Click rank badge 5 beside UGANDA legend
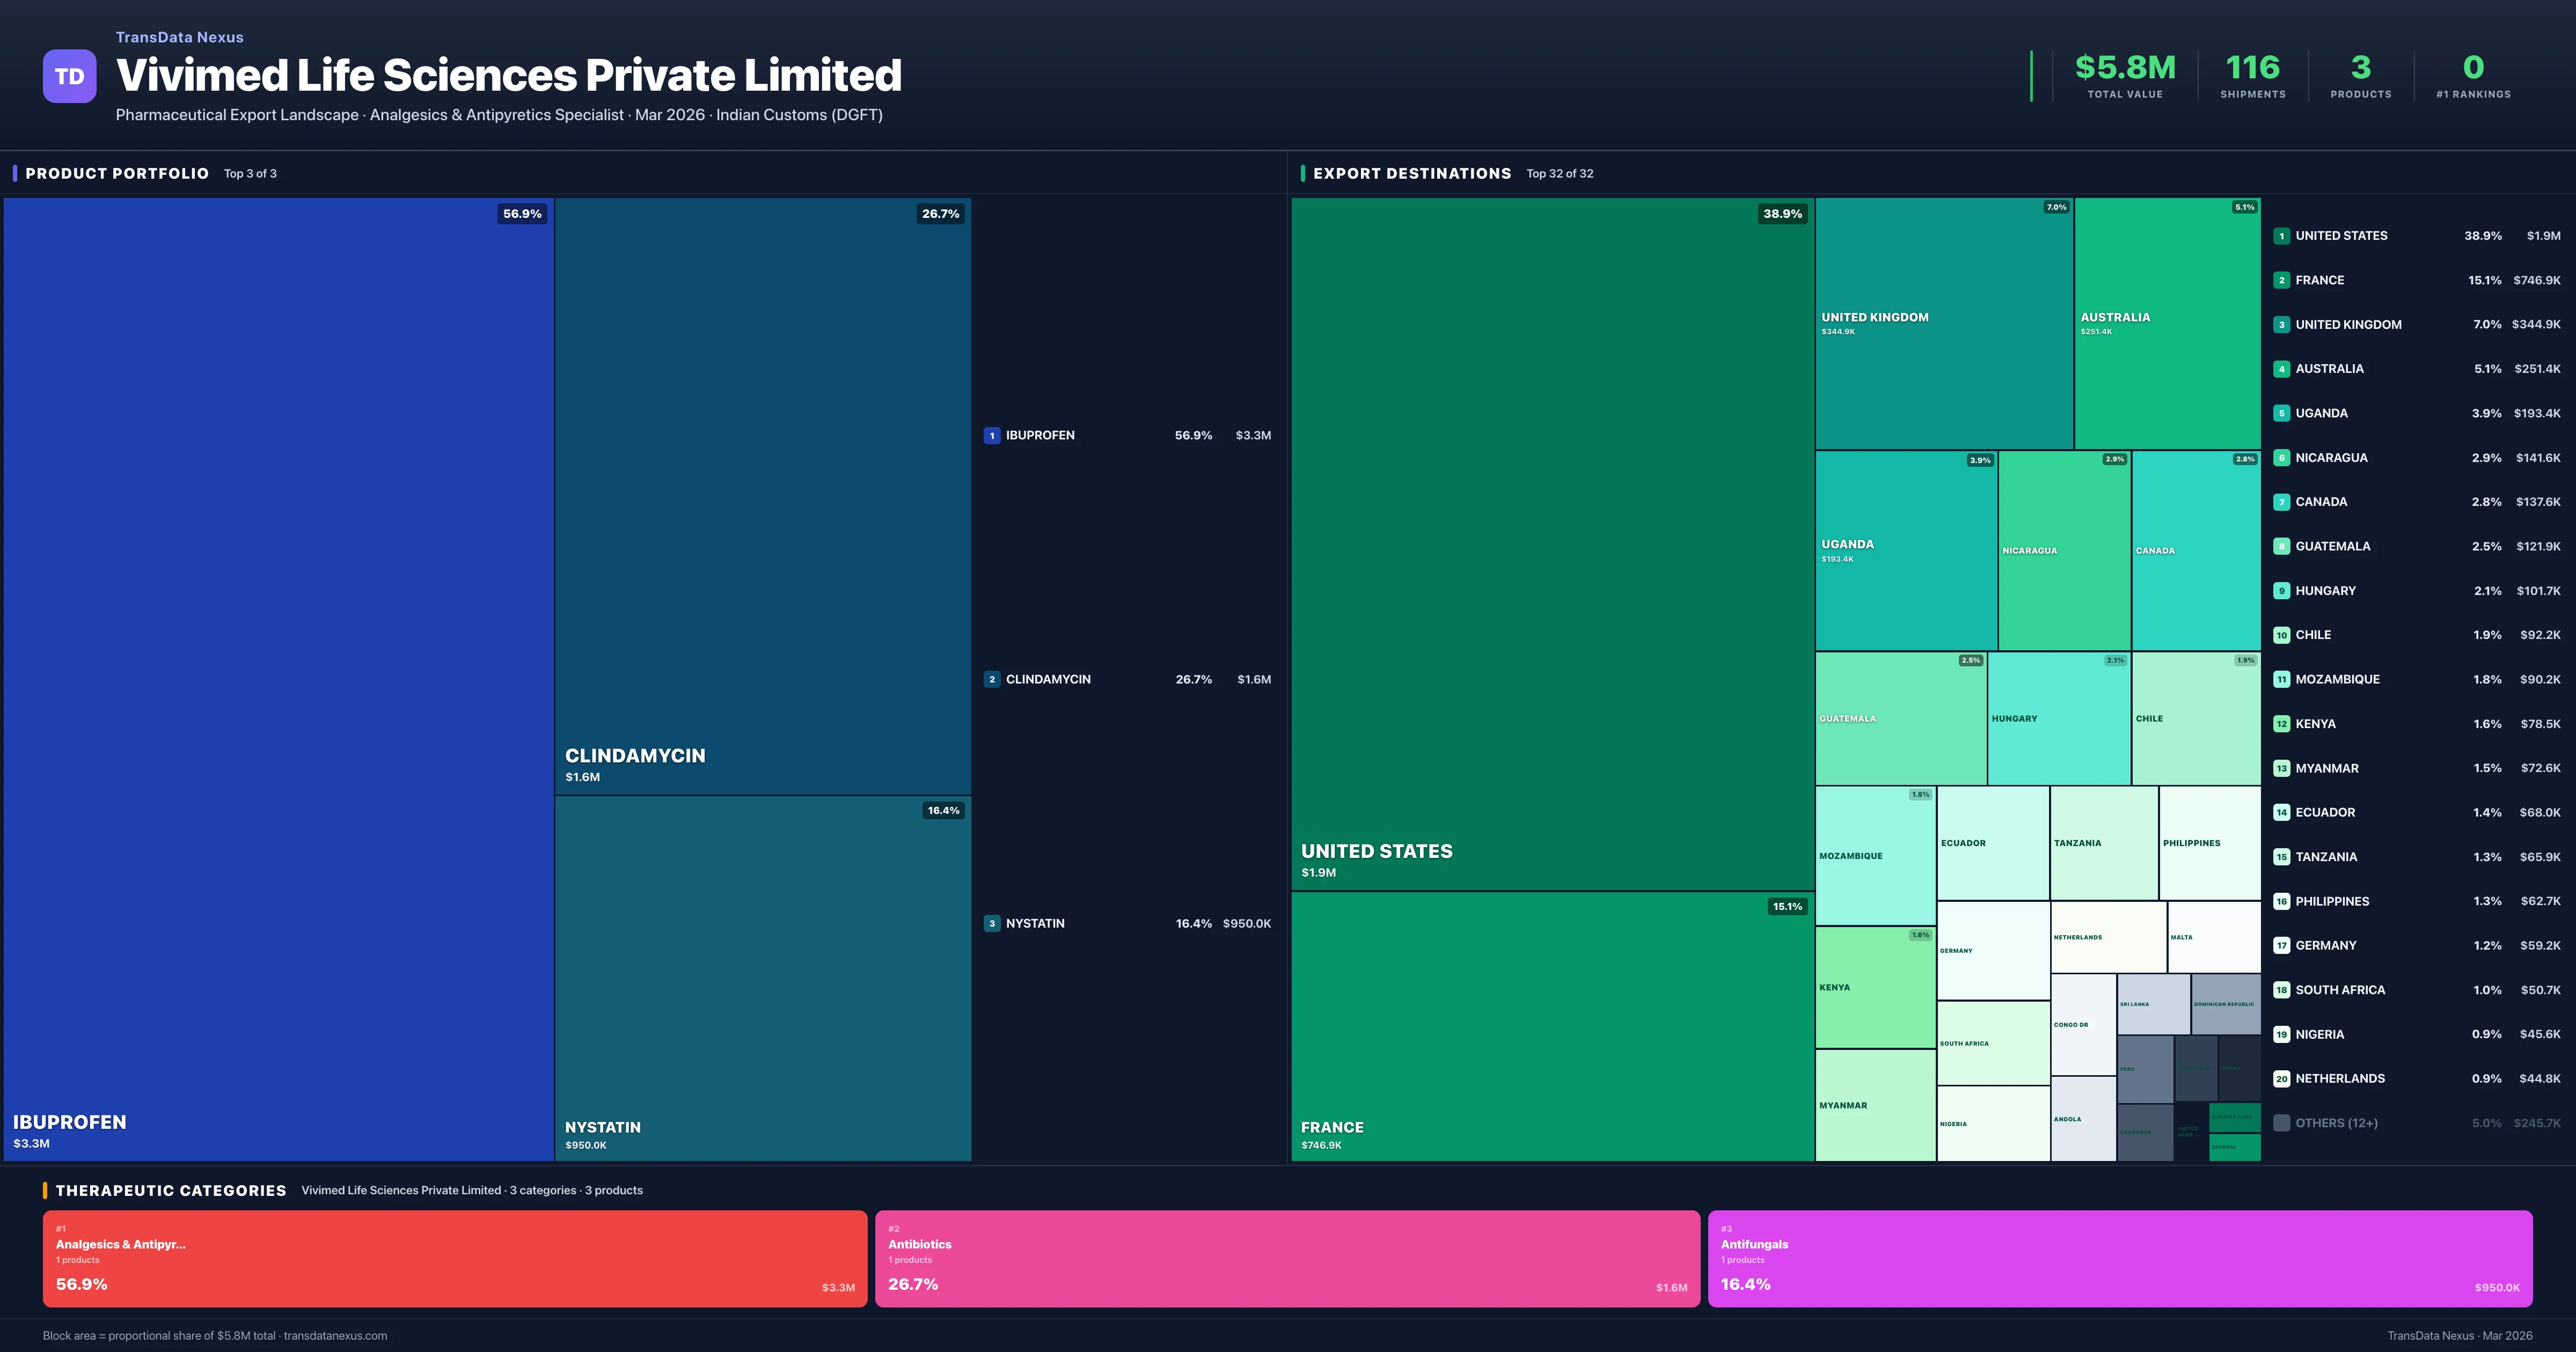This screenshot has width=2576, height=1352. 2281,414
